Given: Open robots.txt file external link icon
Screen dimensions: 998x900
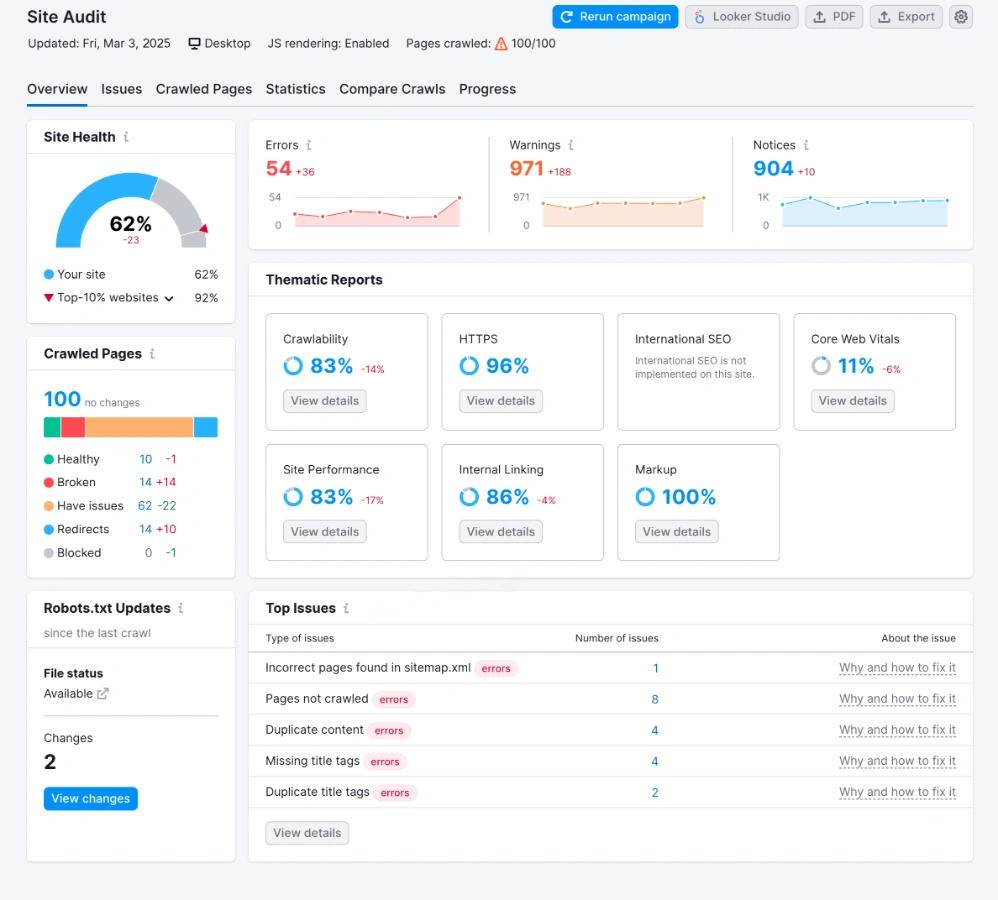Looking at the screenshot, I should tap(102, 694).
